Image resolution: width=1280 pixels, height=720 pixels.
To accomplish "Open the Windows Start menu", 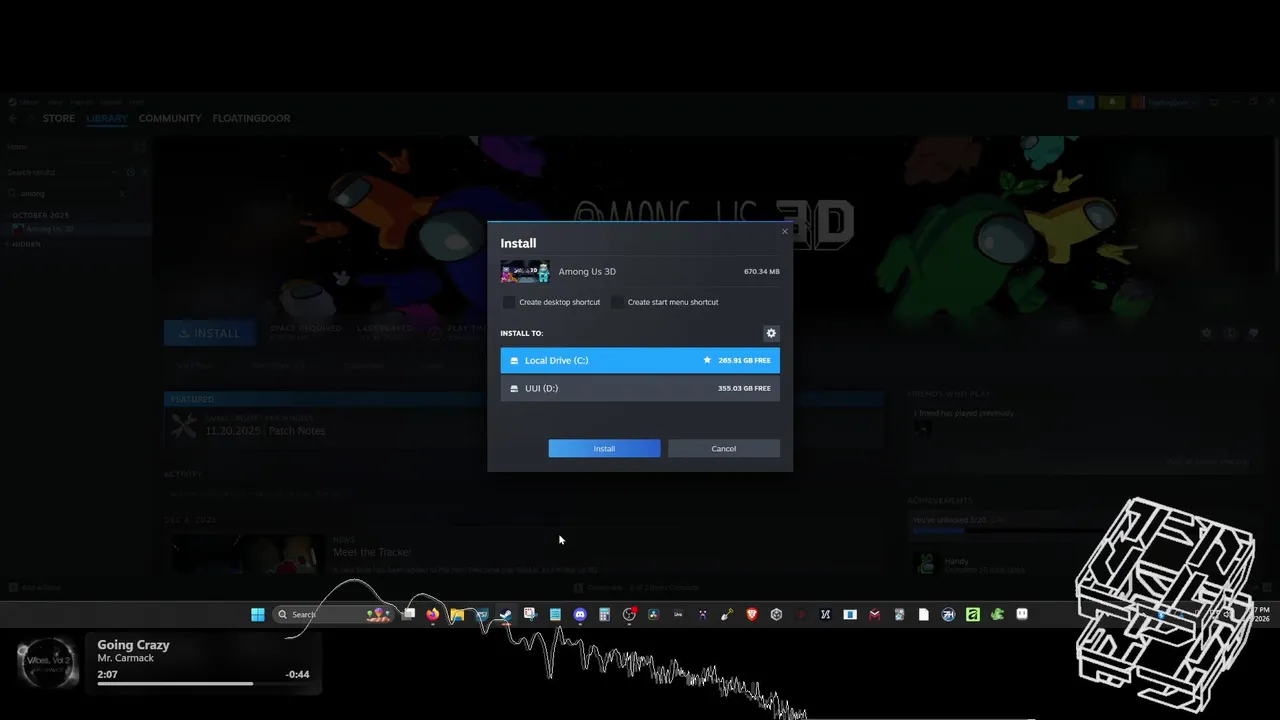I will coord(258,614).
